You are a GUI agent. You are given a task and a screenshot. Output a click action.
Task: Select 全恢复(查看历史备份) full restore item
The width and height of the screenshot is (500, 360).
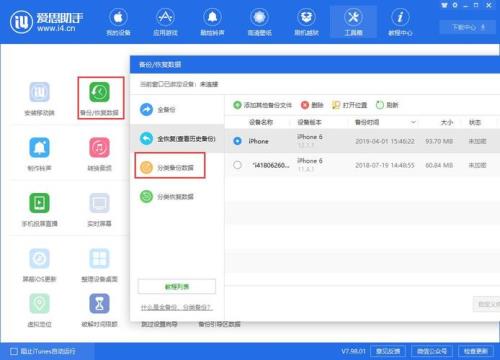[177, 138]
